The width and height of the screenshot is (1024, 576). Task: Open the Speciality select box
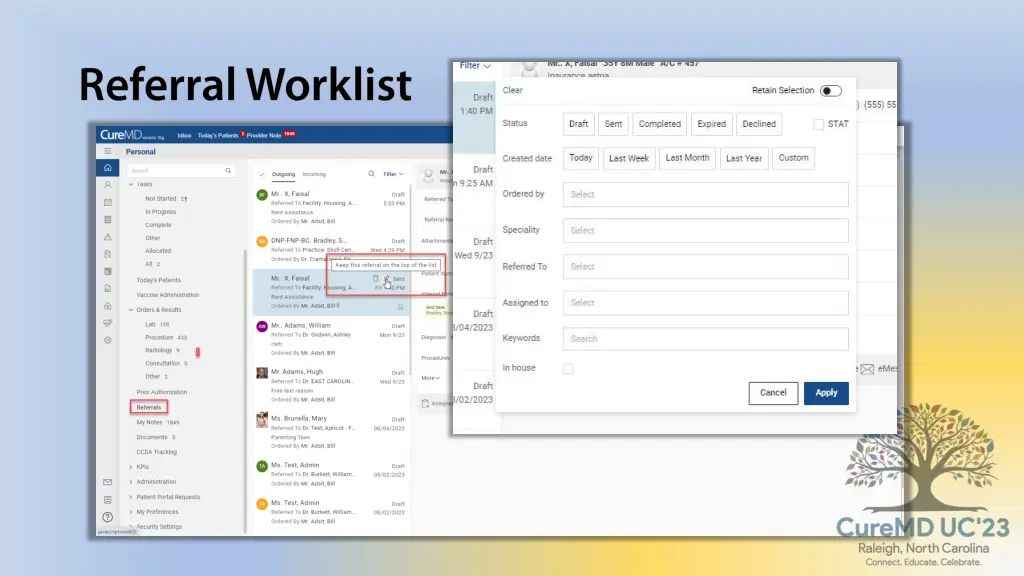(705, 231)
